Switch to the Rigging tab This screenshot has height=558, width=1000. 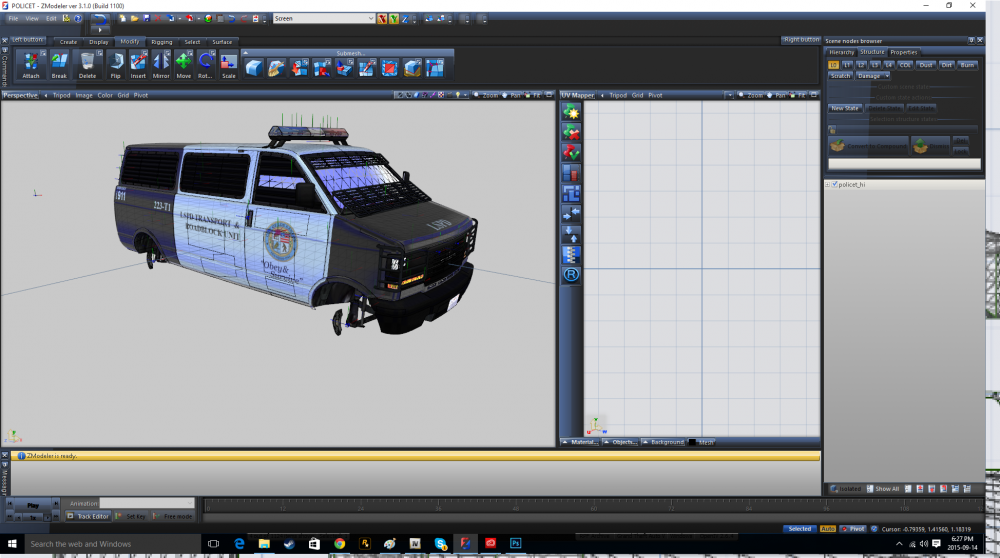(x=161, y=42)
